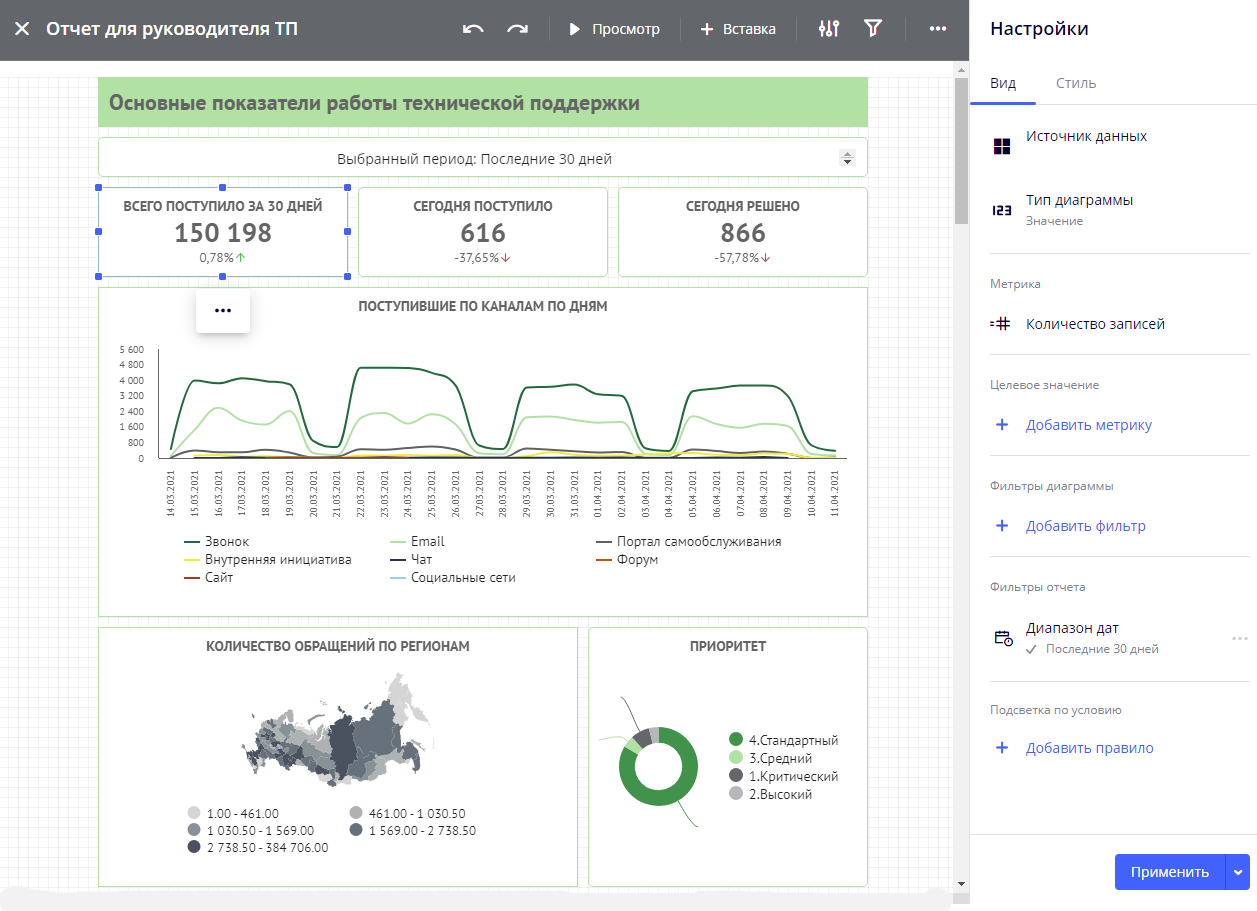Click the redo arrow icon

(x=517, y=29)
